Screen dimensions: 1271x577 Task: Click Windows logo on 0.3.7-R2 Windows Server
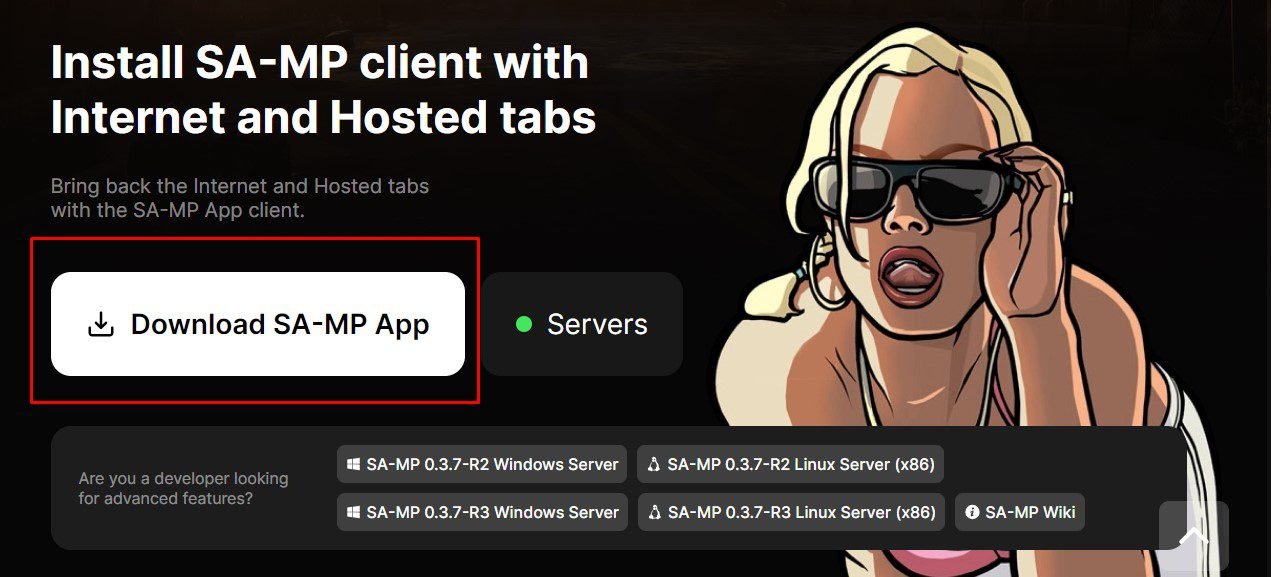click(x=353, y=464)
